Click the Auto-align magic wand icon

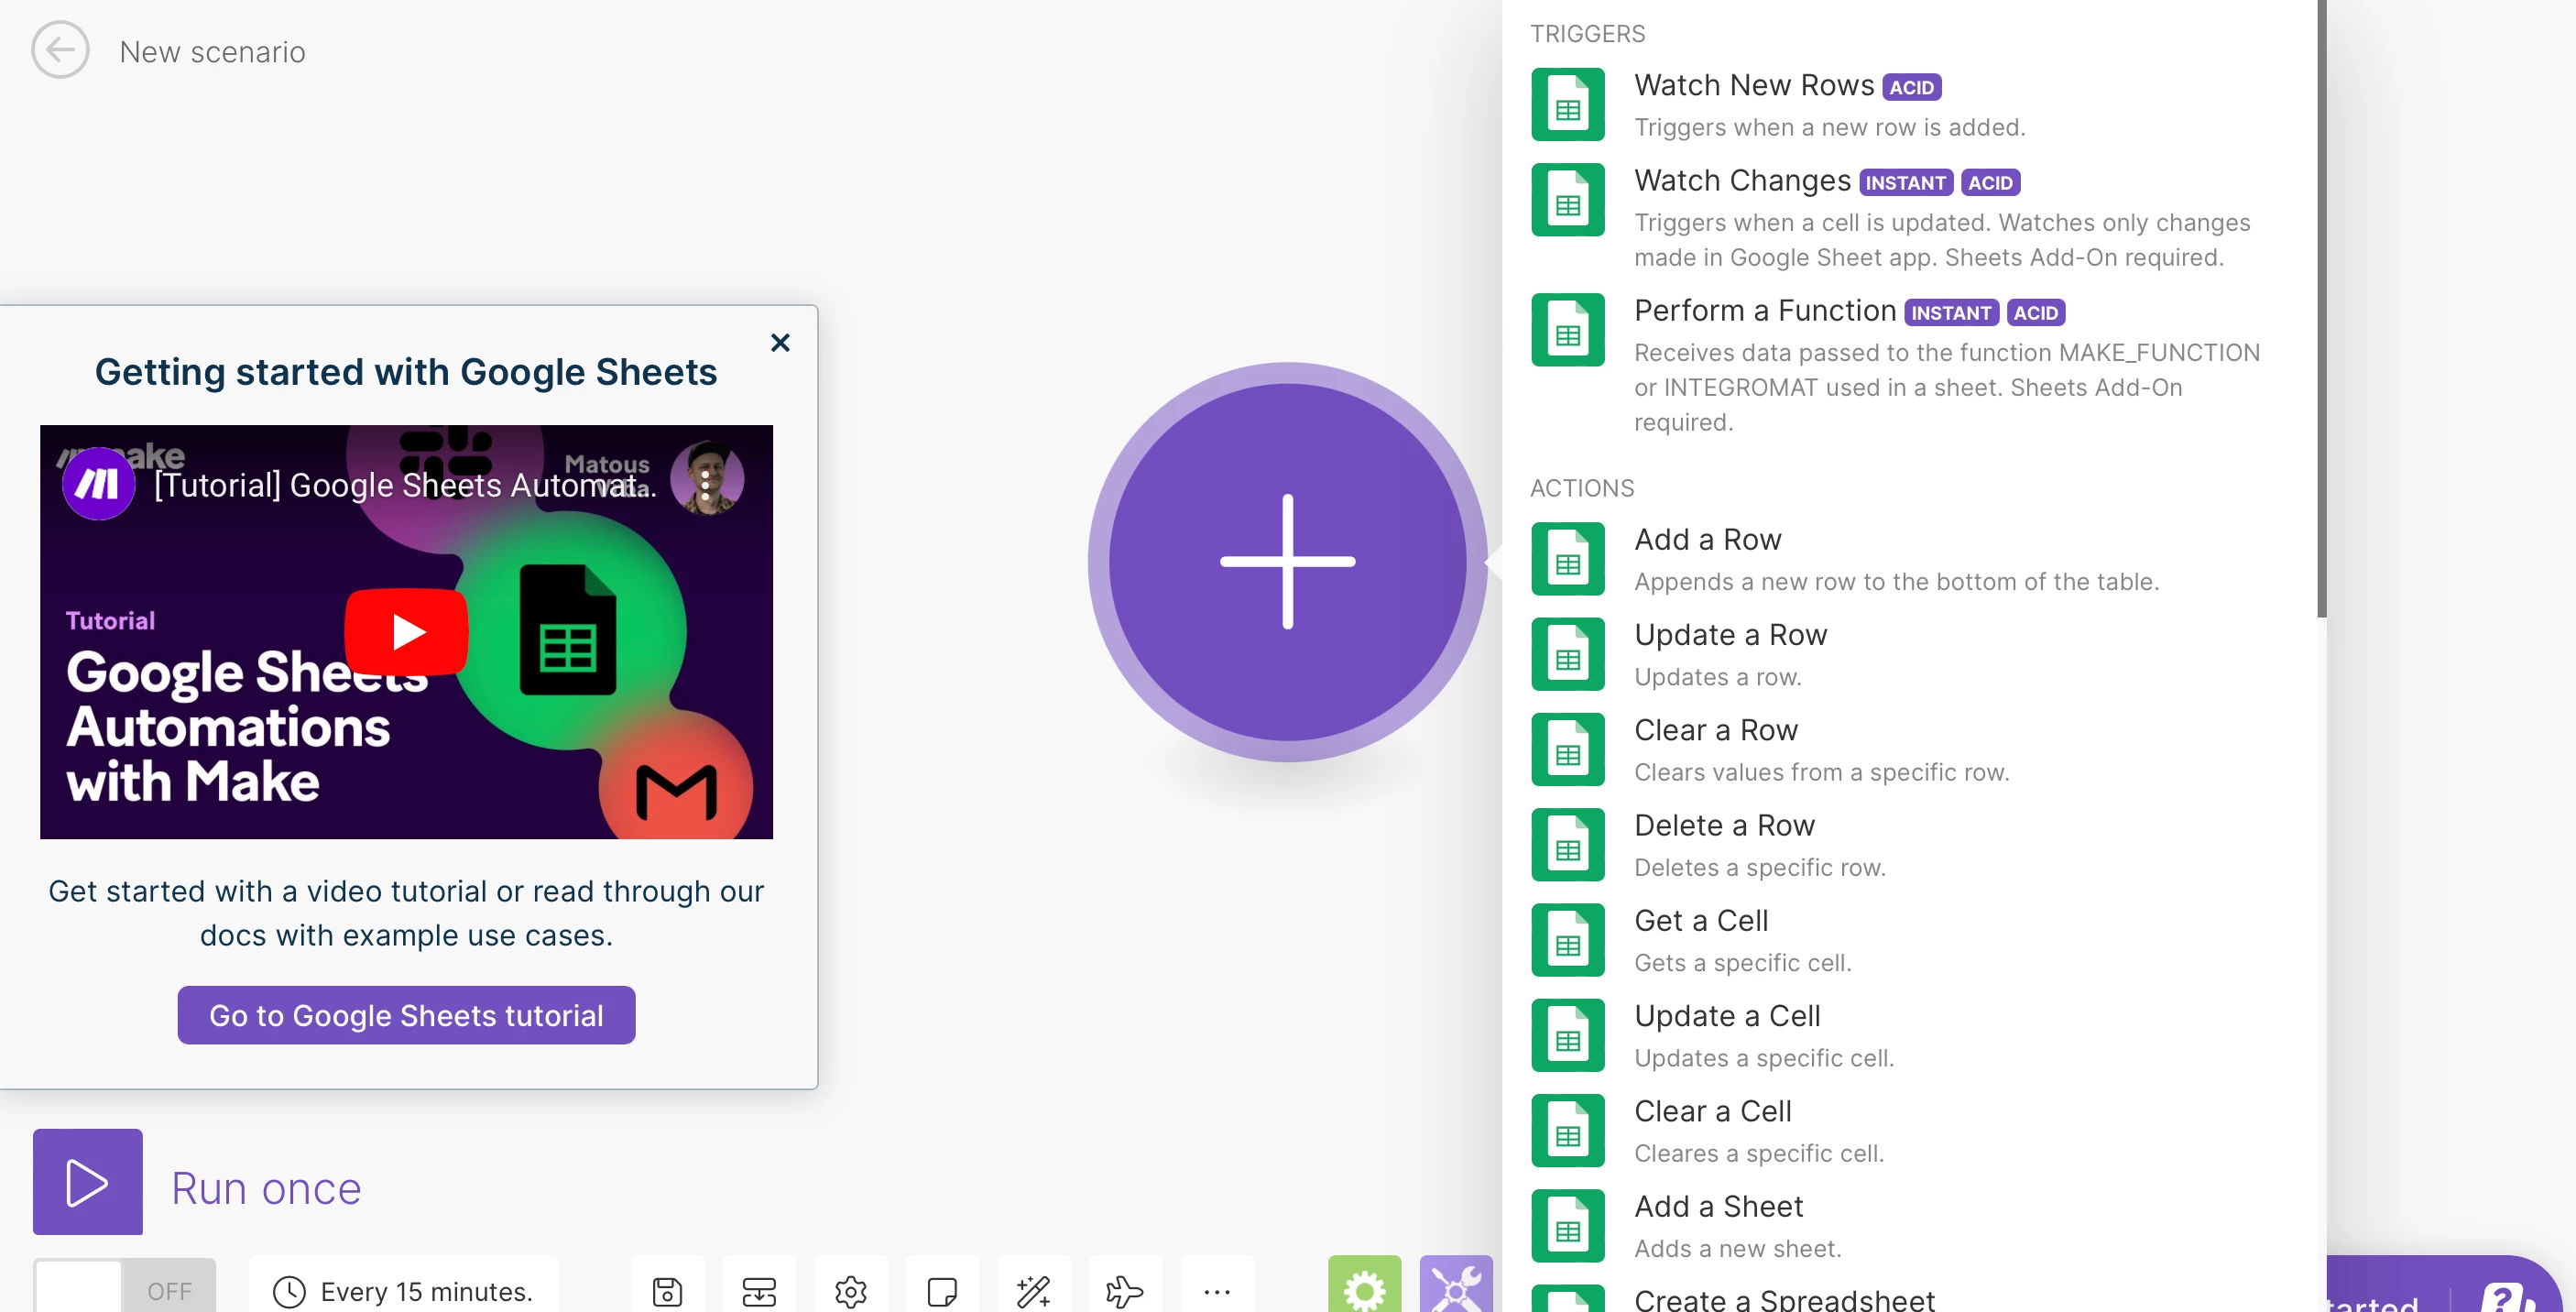[x=1033, y=1290]
